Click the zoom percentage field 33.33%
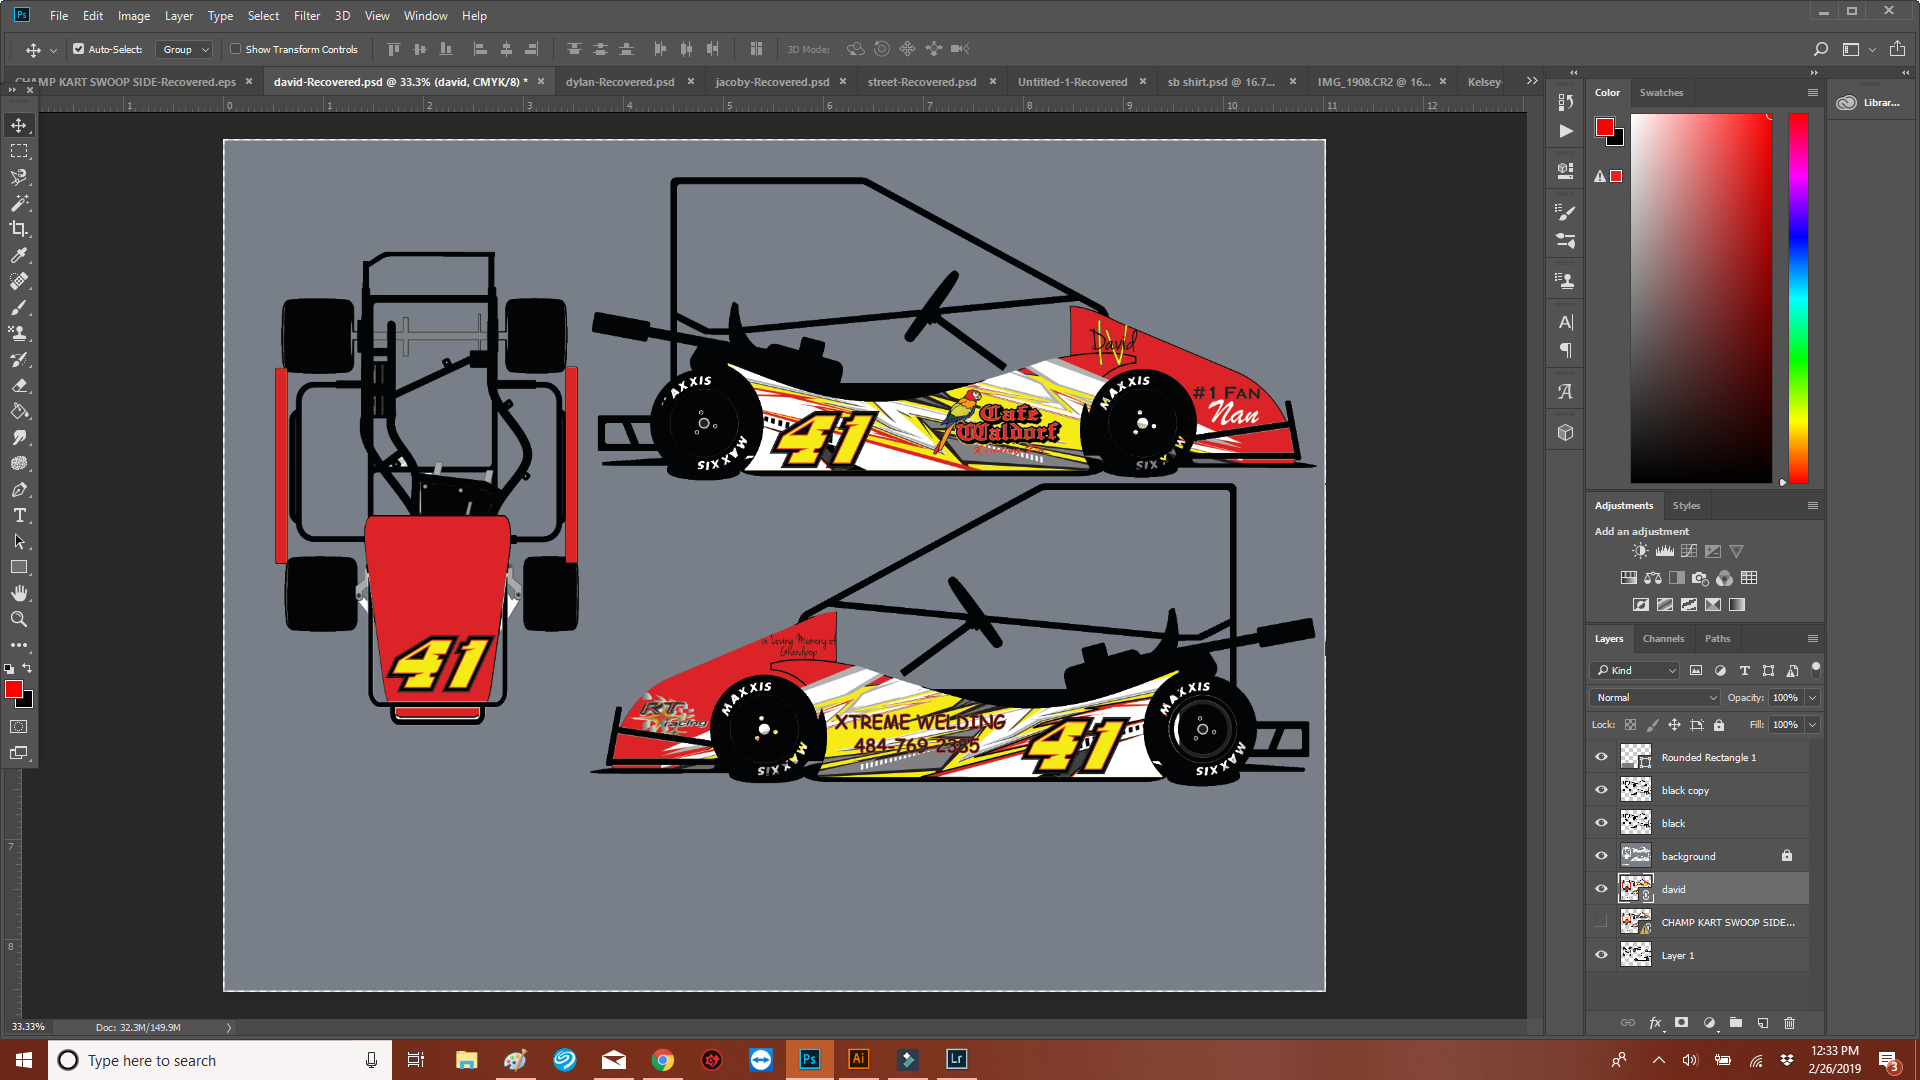Image resolution: width=1920 pixels, height=1080 pixels. [28, 1027]
